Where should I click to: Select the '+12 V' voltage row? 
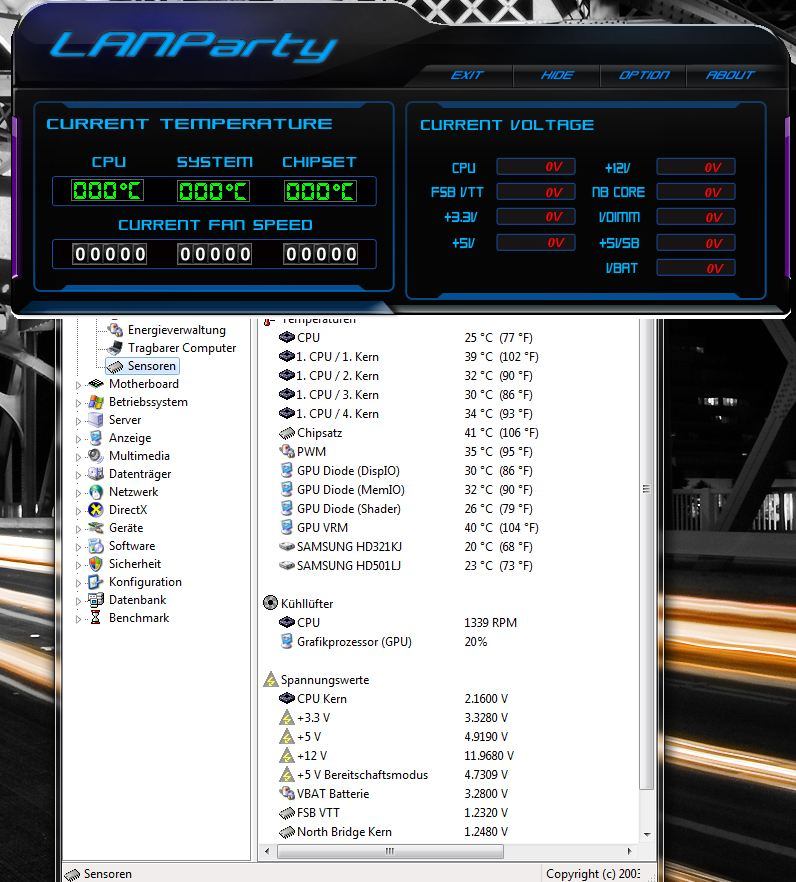[x=397, y=755]
